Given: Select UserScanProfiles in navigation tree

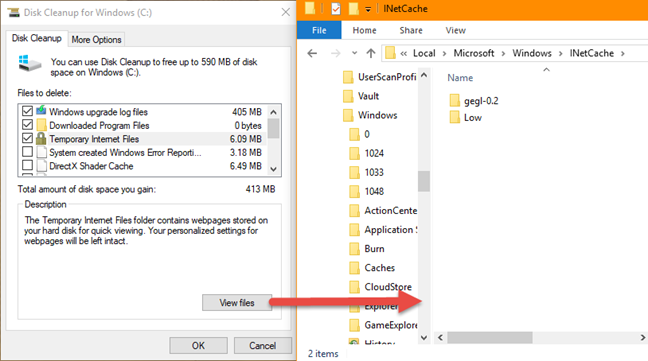Looking at the screenshot, I should (x=379, y=77).
